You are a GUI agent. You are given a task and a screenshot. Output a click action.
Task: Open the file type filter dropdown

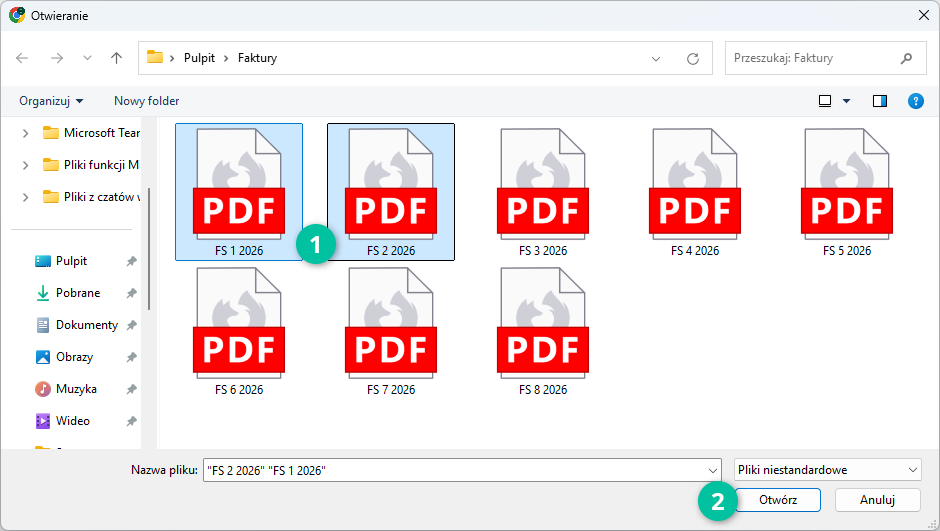pos(827,470)
